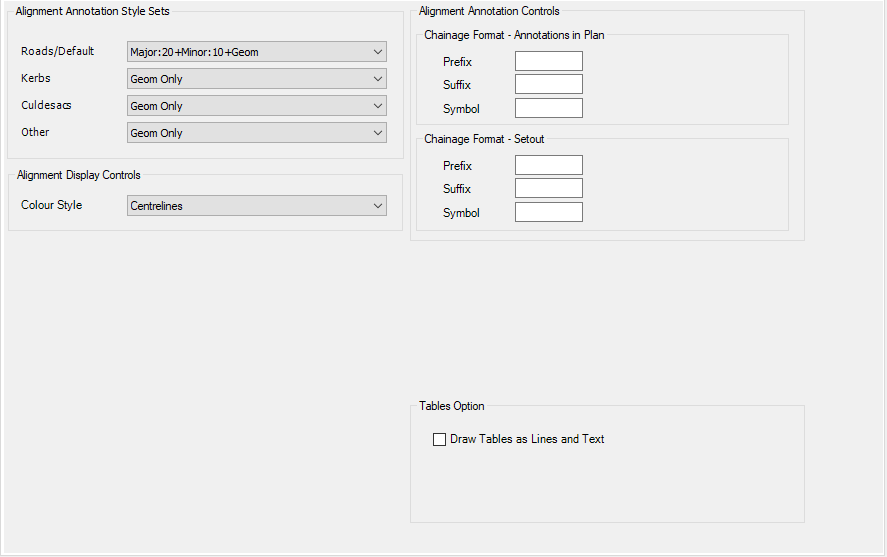Screen dimensions: 887x557
Task: Click the Tables Option group title
Action: (451, 406)
